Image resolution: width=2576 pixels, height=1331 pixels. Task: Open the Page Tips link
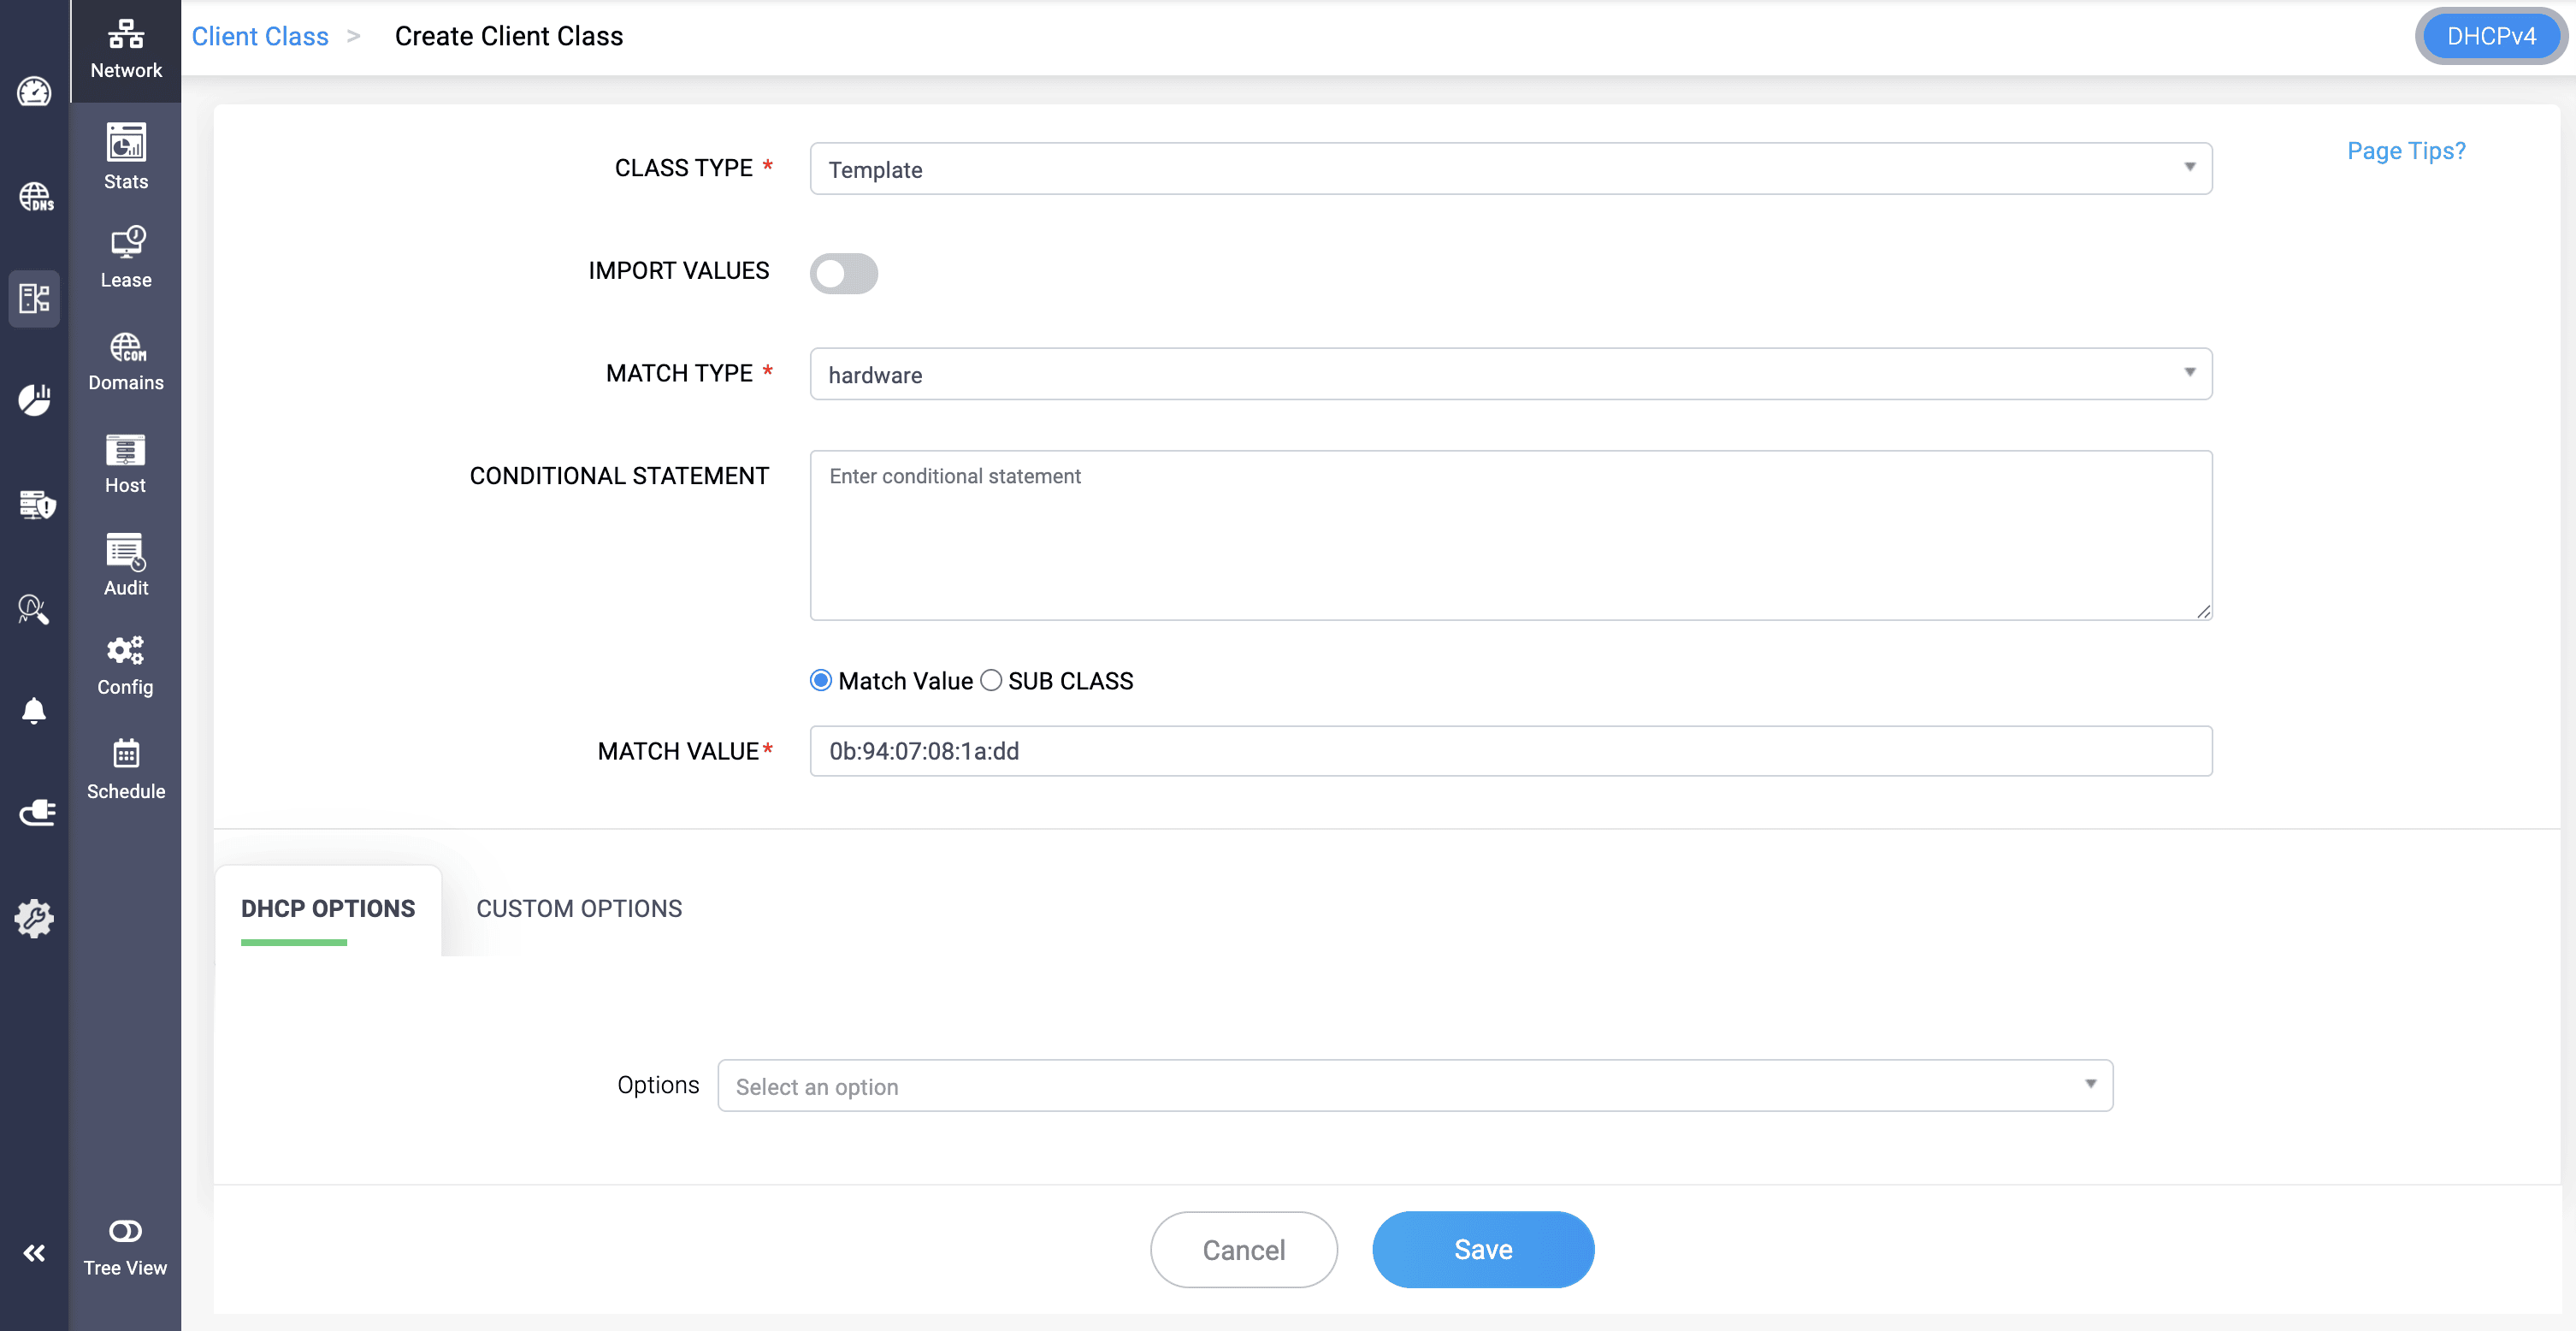[x=2405, y=151]
